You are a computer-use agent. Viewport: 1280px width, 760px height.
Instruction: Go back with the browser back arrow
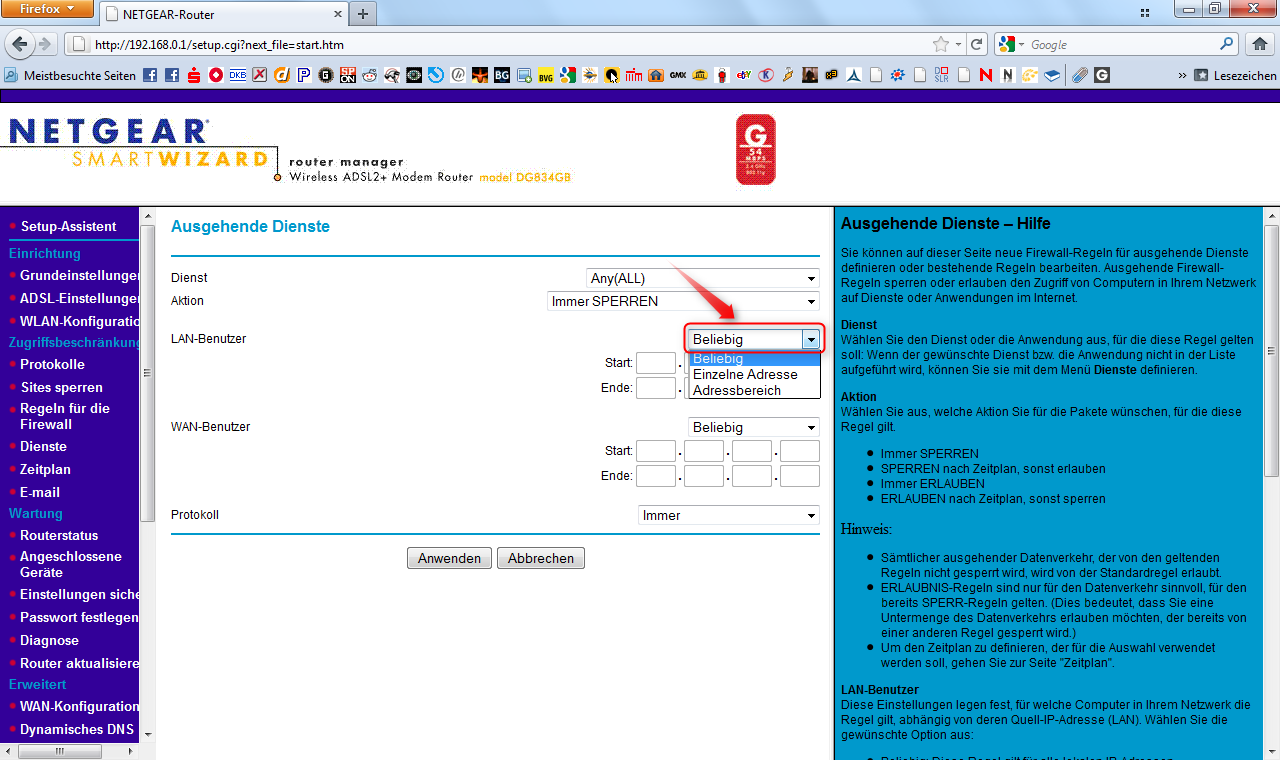tap(20, 44)
